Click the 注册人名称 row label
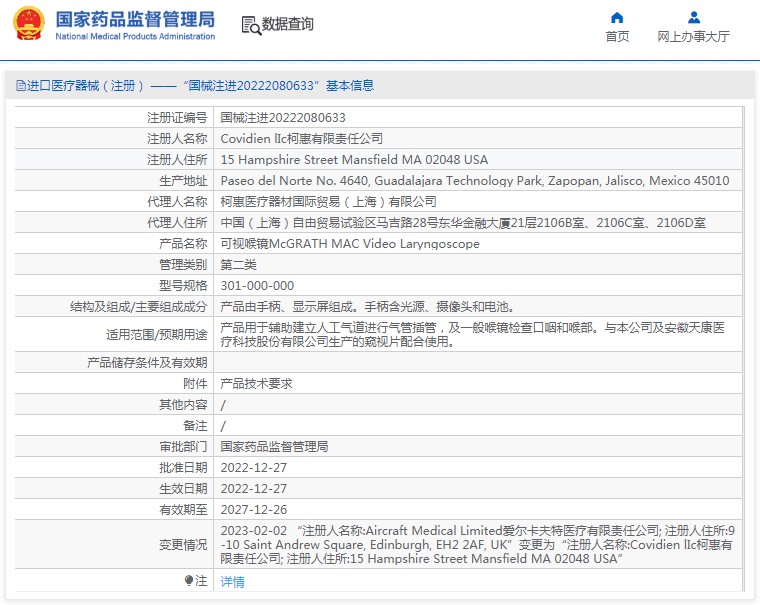760x605 pixels. [177, 139]
